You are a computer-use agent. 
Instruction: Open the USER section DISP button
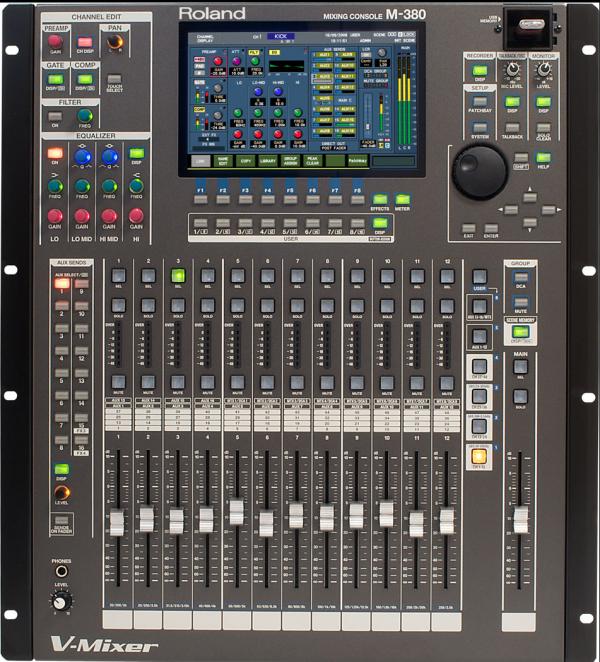[380, 223]
